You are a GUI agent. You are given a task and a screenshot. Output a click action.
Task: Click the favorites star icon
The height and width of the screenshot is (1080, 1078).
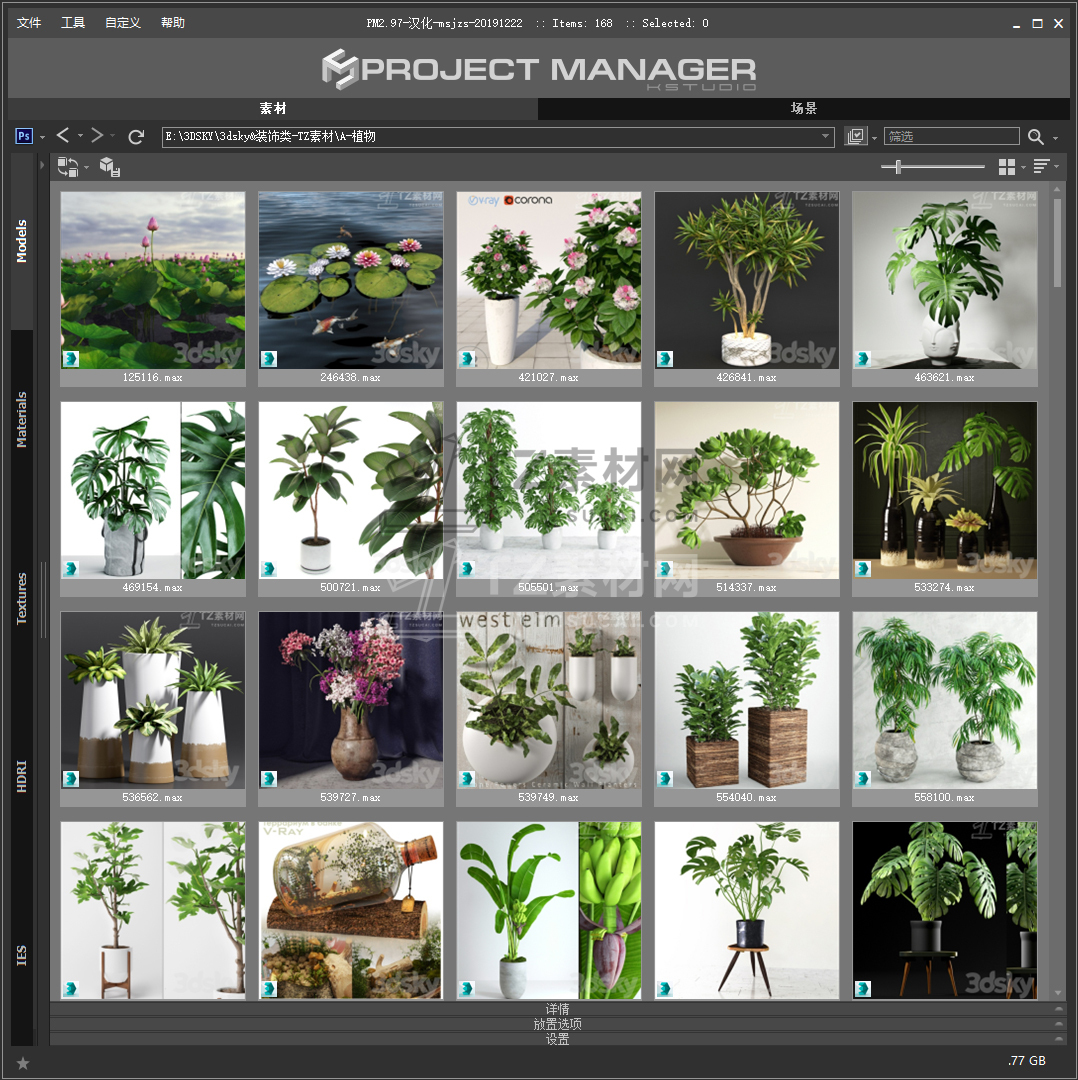click(x=23, y=1062)
